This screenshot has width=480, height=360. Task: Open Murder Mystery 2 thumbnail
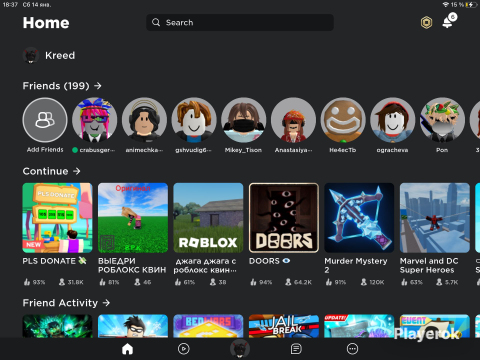pos(359,218)
